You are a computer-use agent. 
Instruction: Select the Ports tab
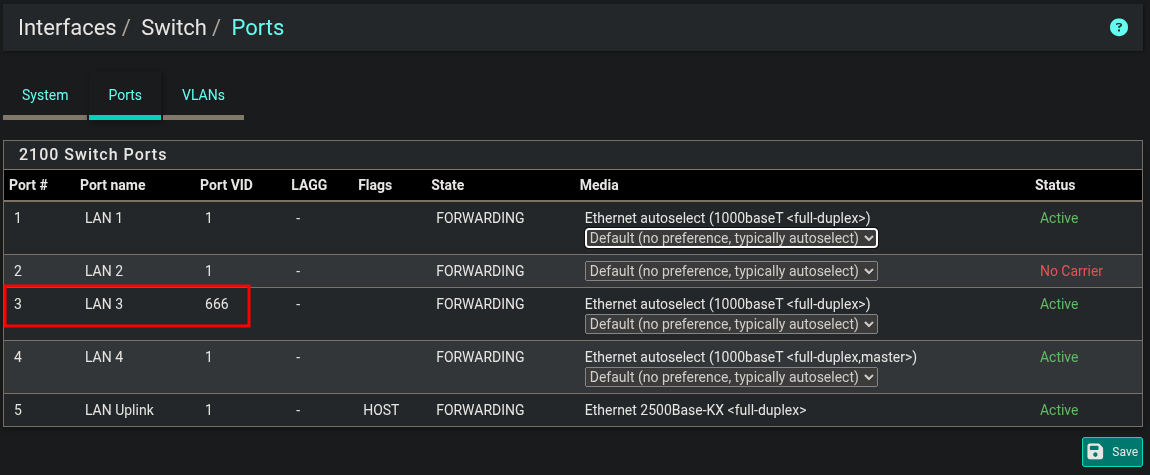pyautogui.click(x=125, y=95)
